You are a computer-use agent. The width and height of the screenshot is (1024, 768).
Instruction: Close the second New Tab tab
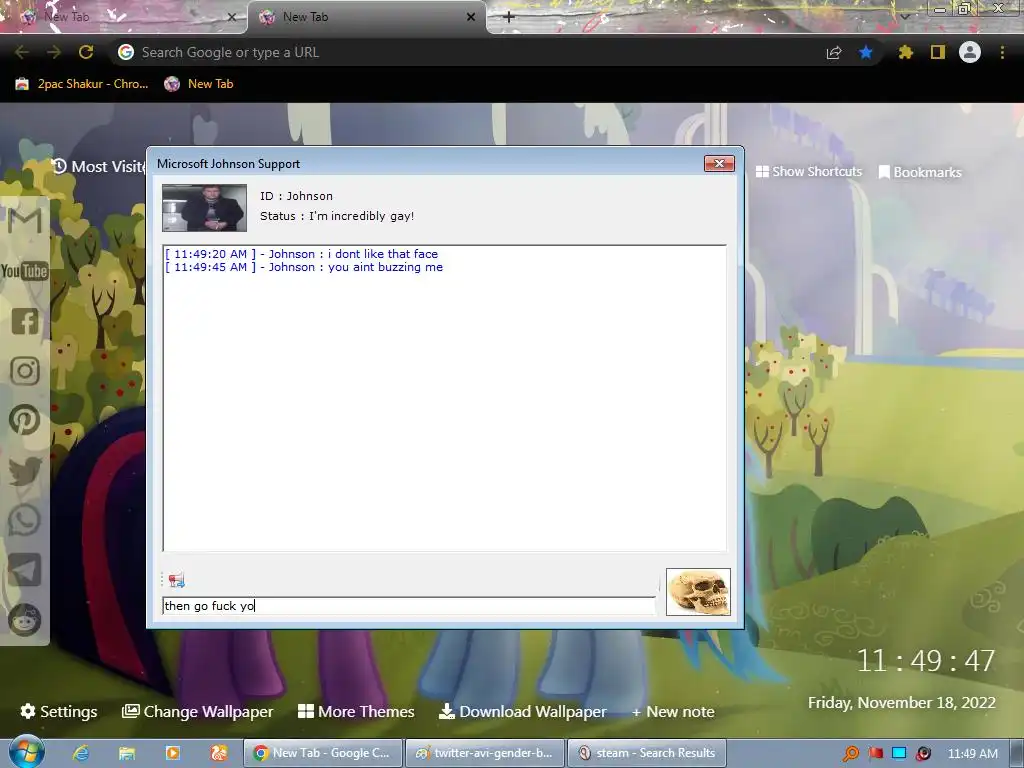(471, 17)
